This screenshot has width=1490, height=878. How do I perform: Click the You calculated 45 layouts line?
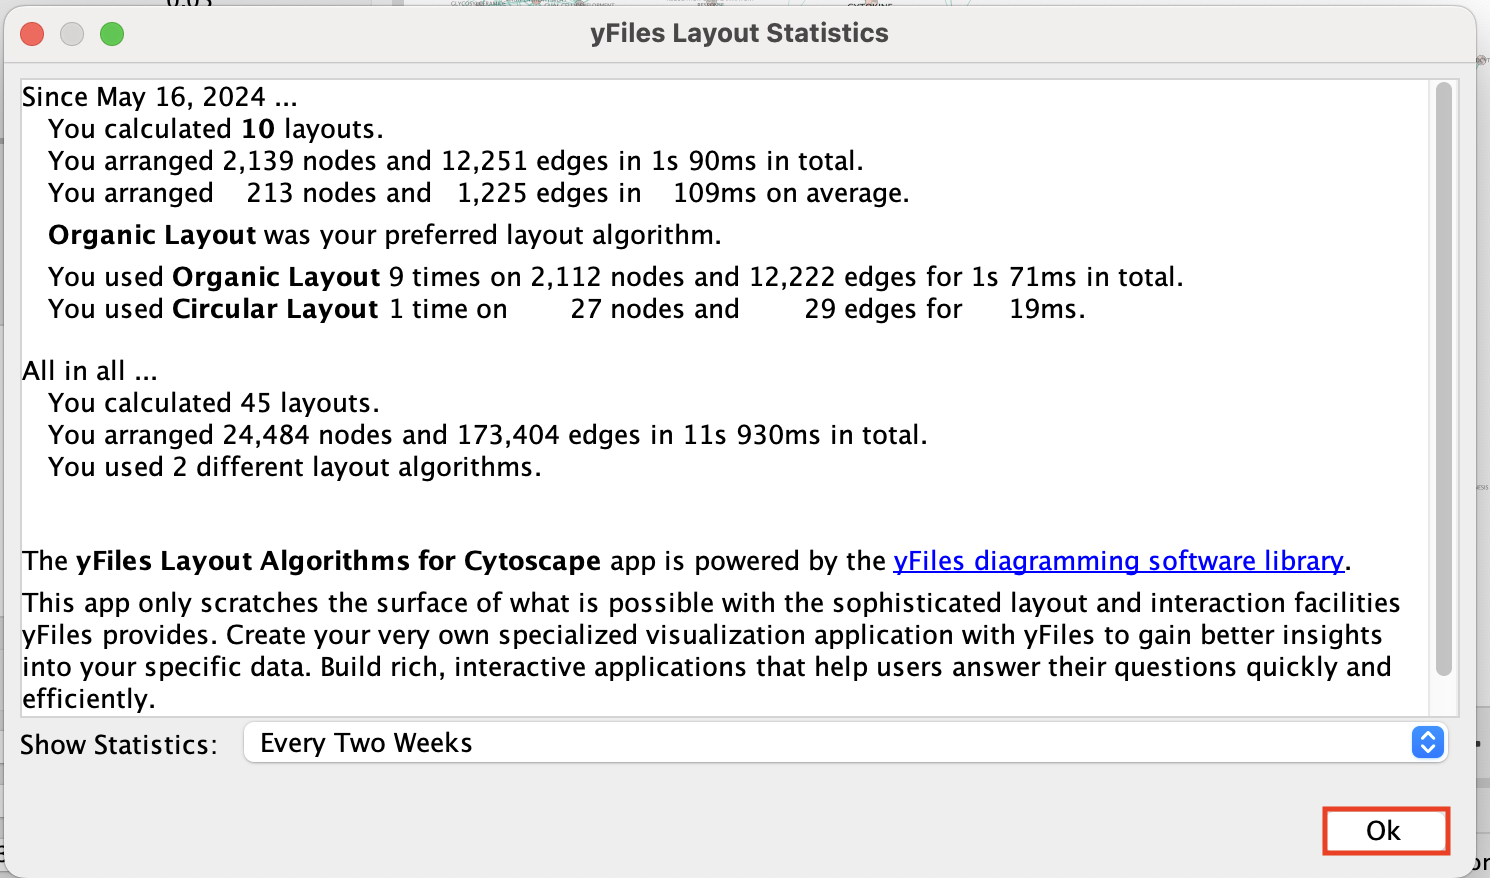tap(214, 403)
